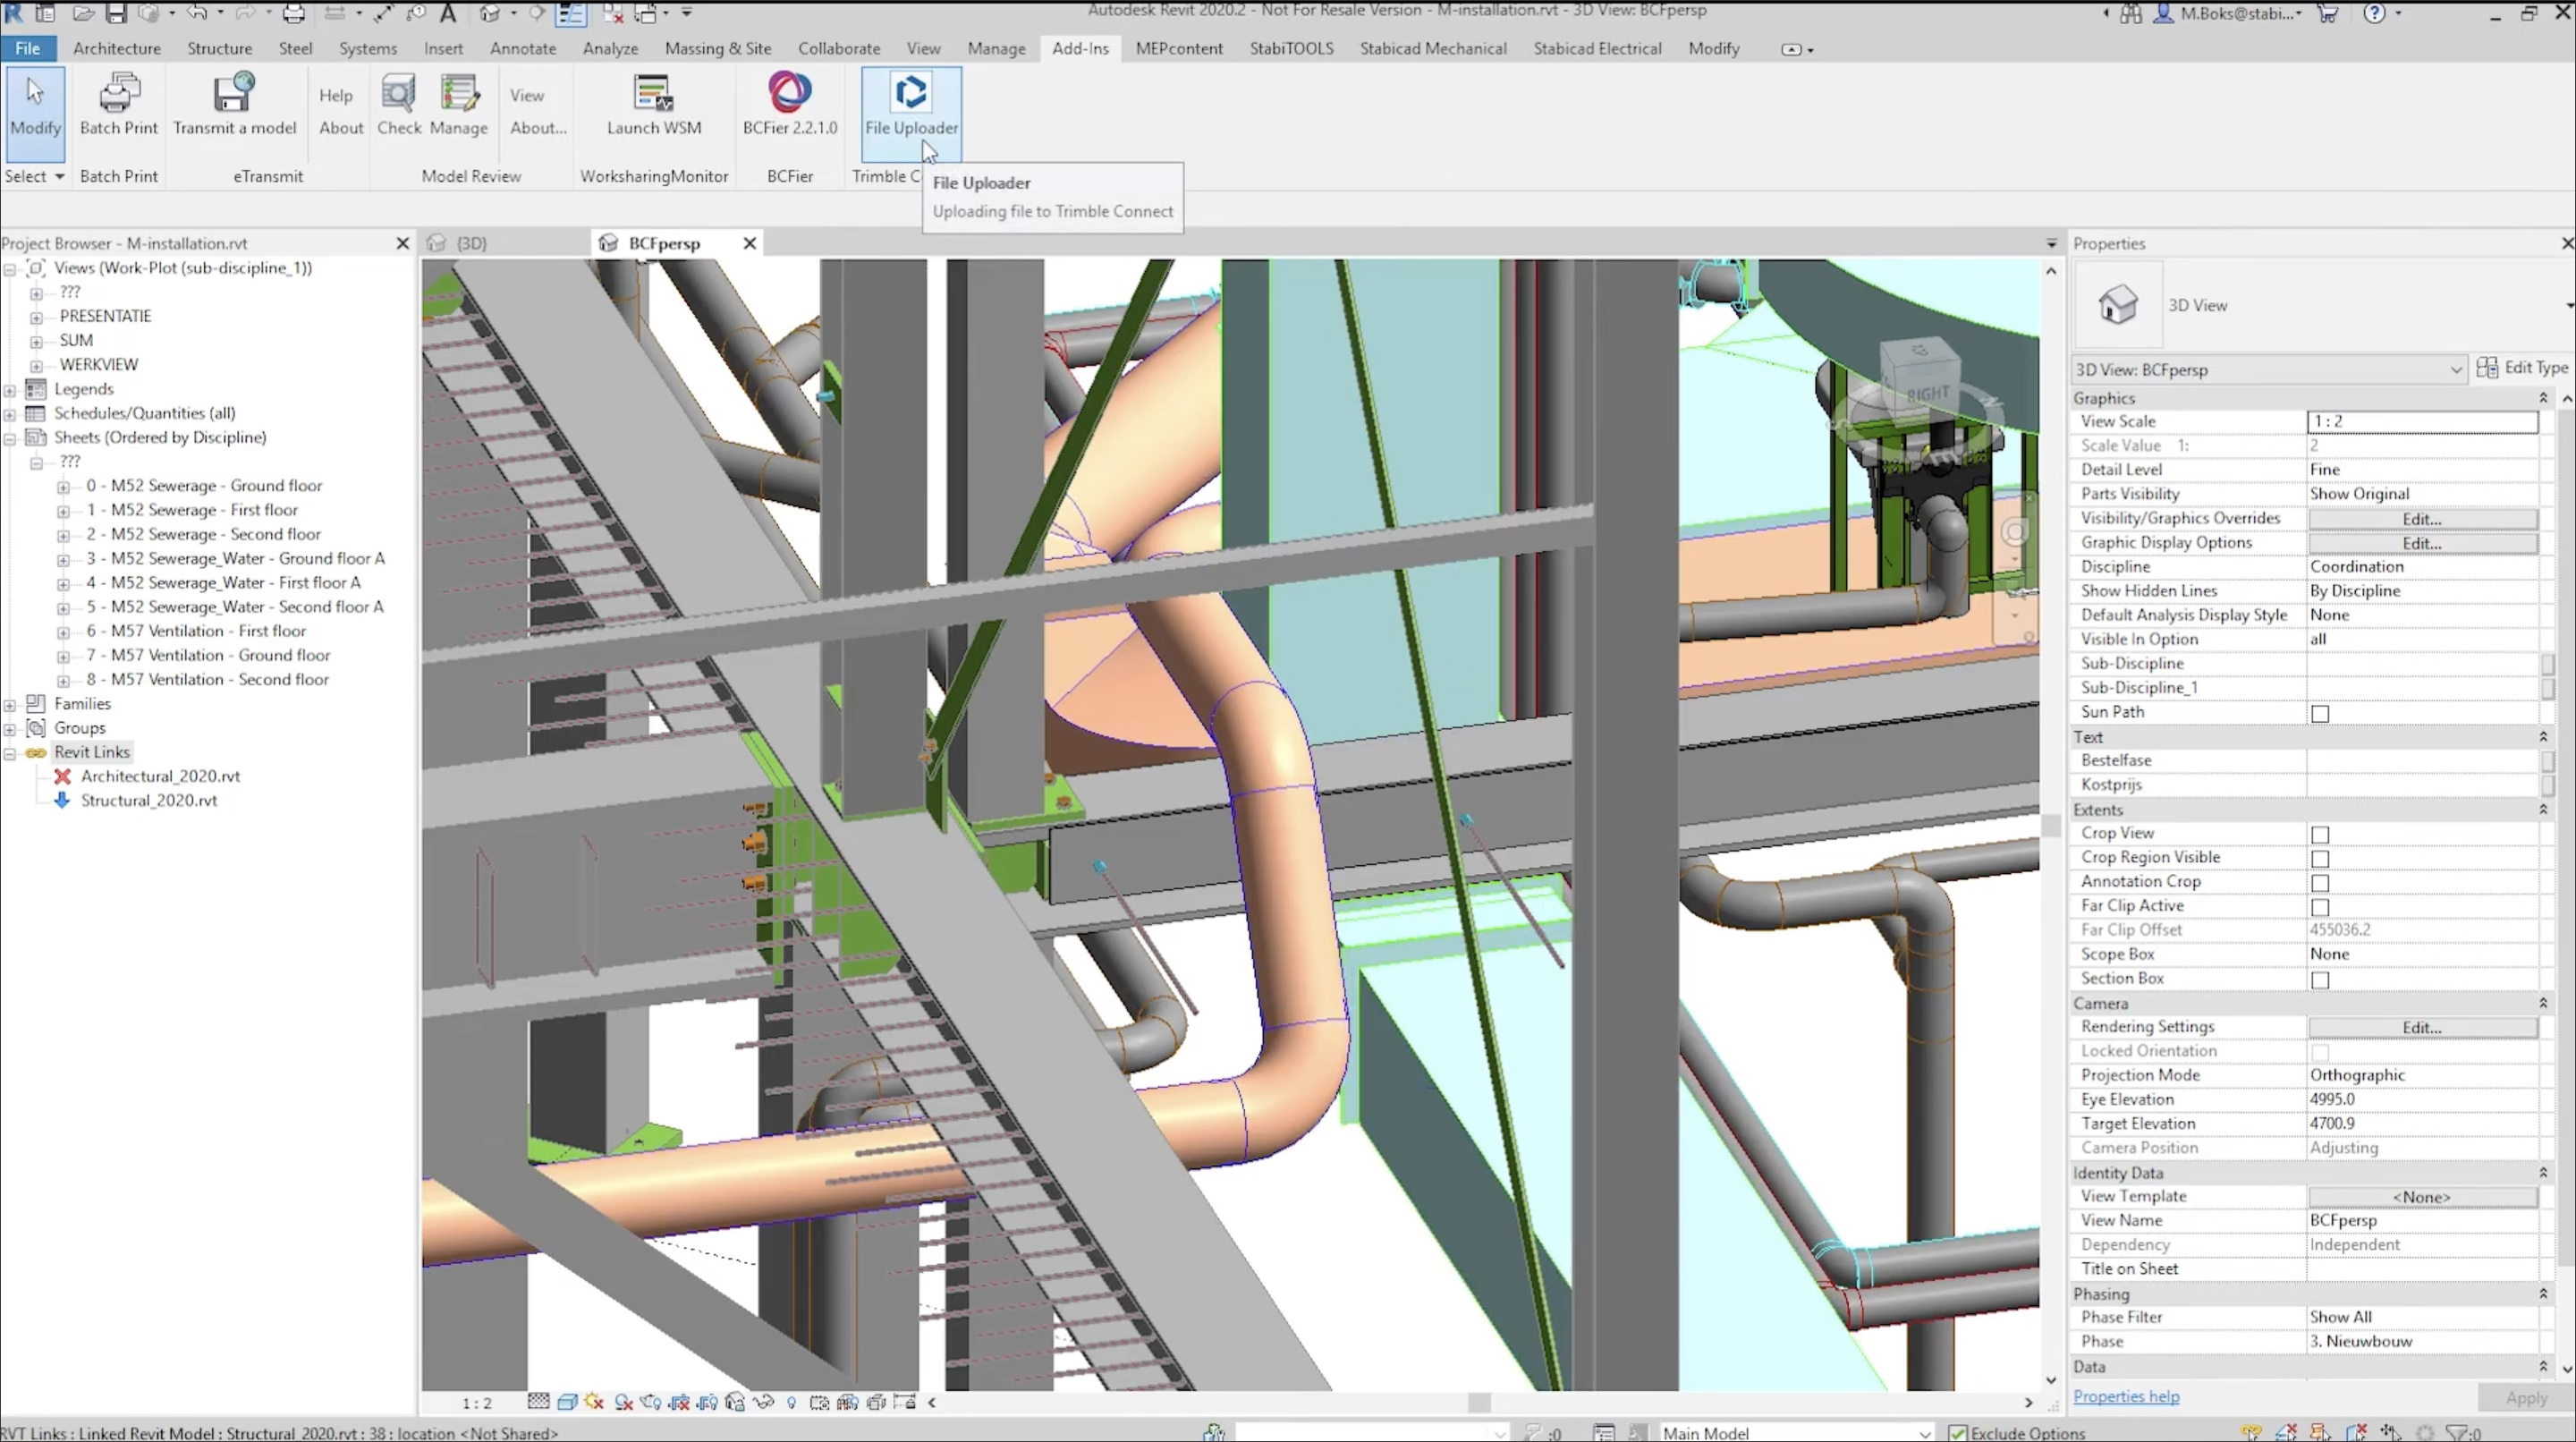This screenshot has height=1442, width=2576.
Task: Click Edit for Rendering Settings
Action: pos(2421,1027)
